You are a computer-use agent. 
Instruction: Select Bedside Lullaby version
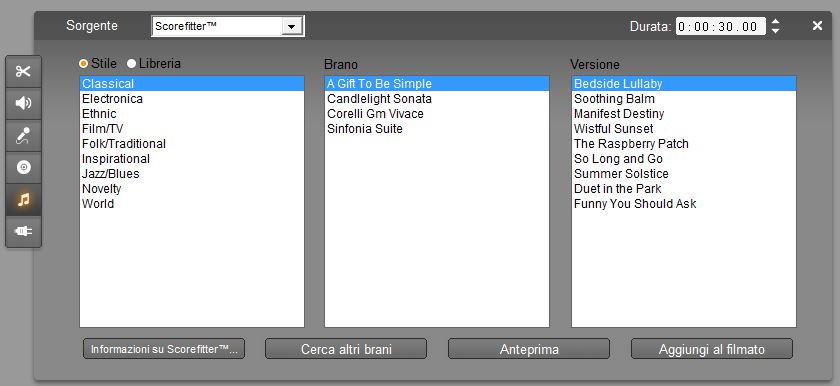(684, 84)
